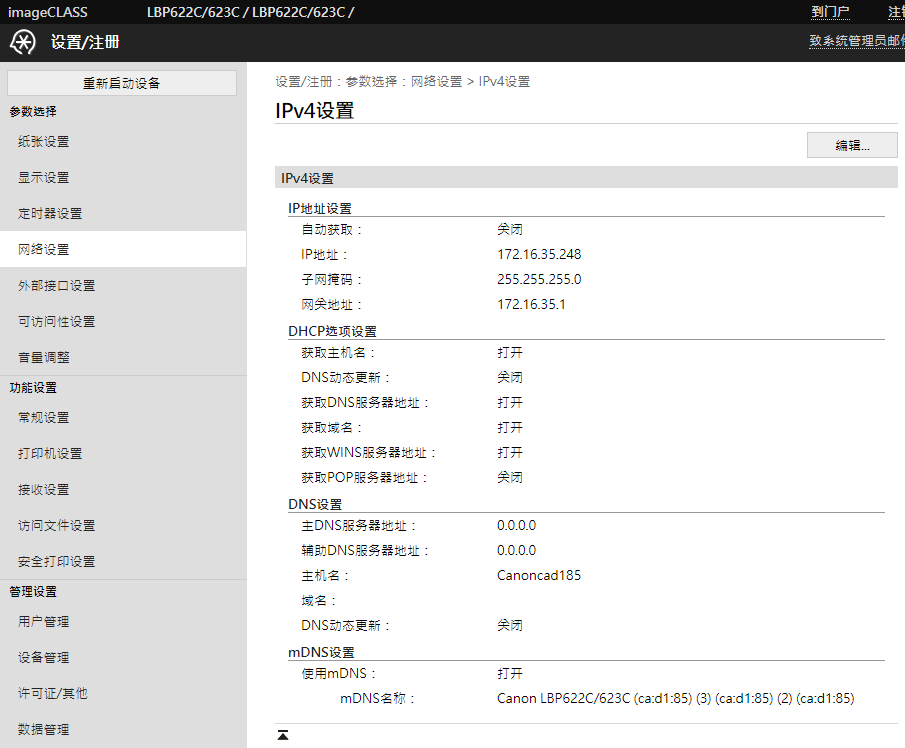
Task: Open the 到门户 link
Action: pos(830,12)
